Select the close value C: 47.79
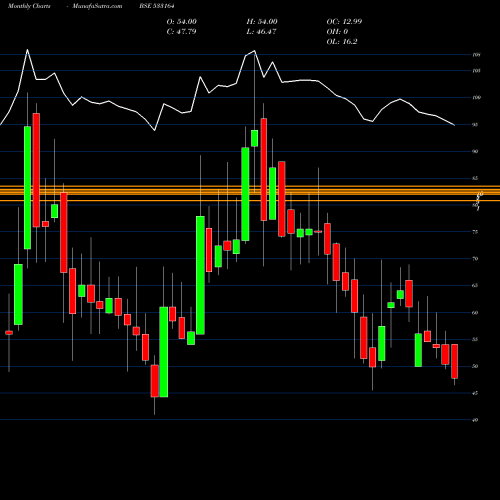 tap(181, 32)
